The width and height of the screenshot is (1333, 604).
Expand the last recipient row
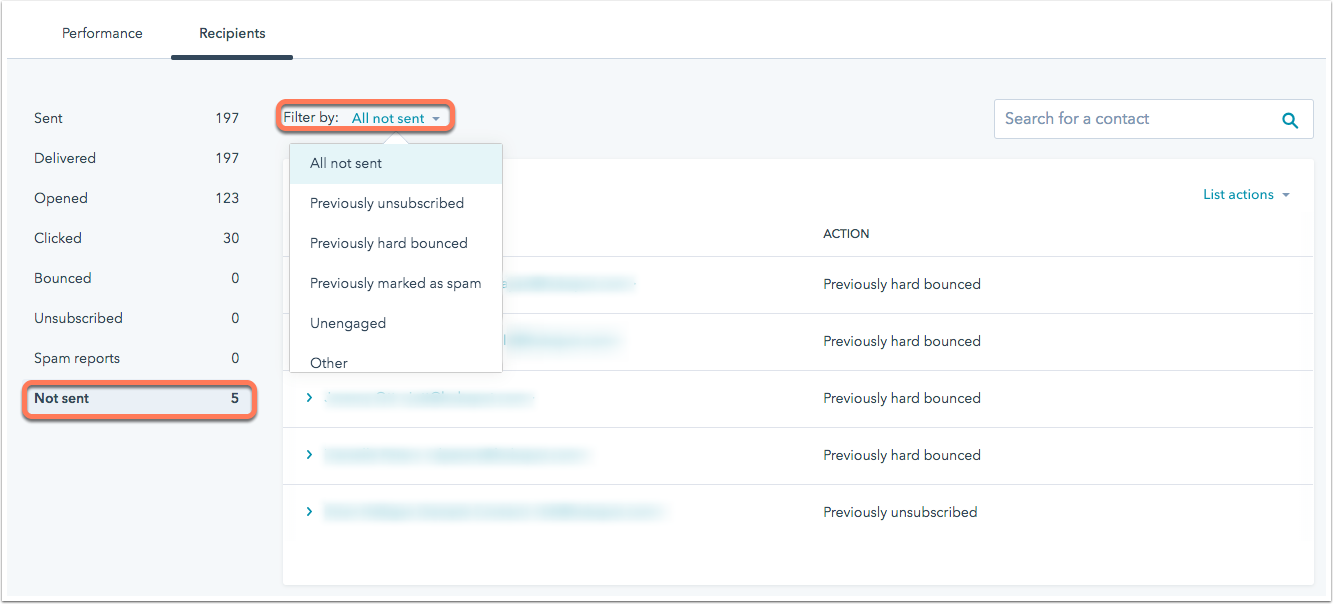[309, 511]
